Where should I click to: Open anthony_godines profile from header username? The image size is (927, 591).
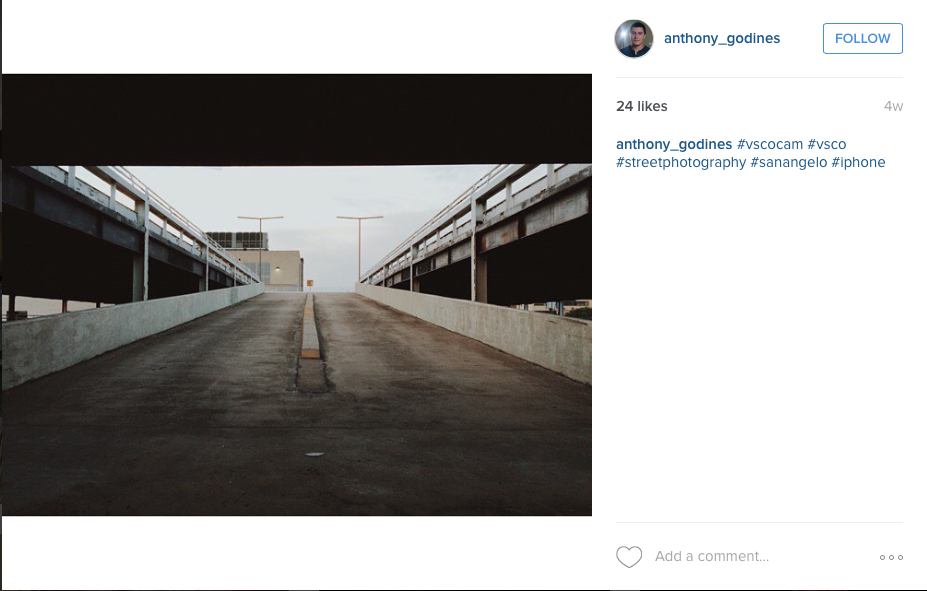(x=722, y=39)
